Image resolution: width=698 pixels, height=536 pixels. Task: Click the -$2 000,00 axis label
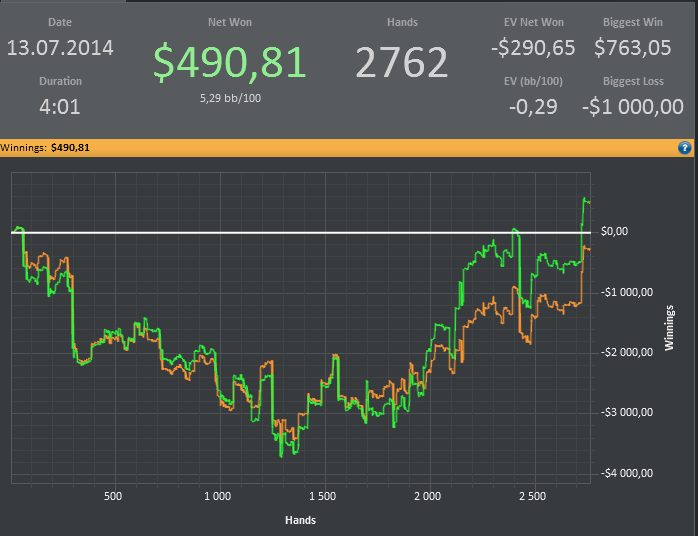click(627, 352)
